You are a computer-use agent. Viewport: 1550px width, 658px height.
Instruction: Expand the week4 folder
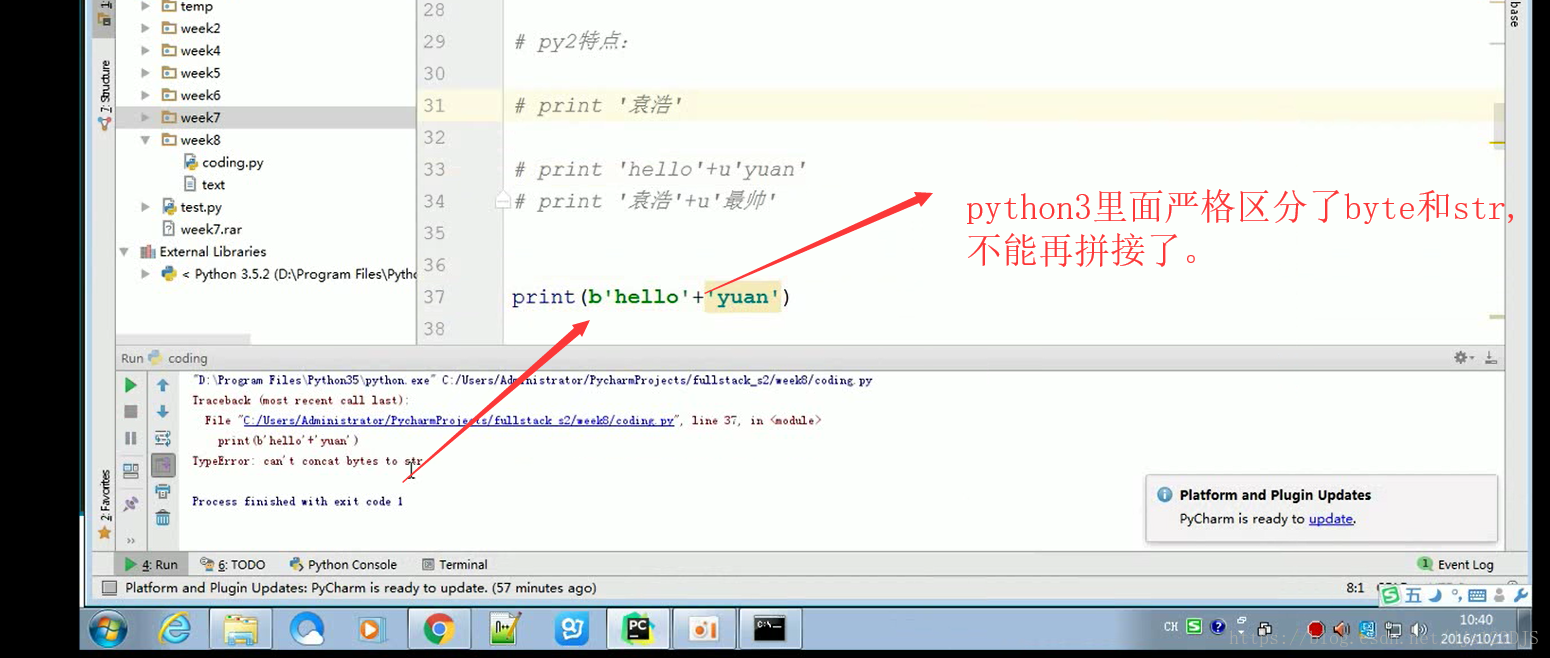coord(146,51)
